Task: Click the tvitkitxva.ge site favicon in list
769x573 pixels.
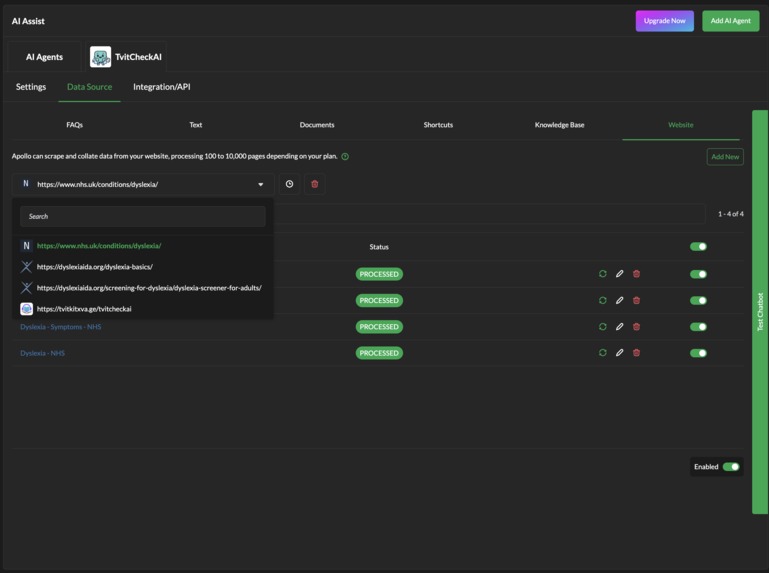Action: tap(26, 309)
